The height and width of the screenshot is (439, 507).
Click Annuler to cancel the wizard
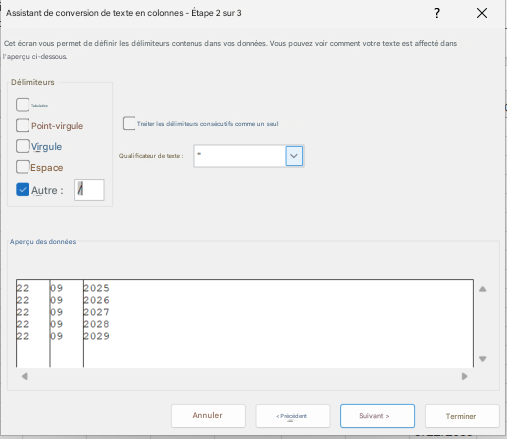(x=208, y=416)
